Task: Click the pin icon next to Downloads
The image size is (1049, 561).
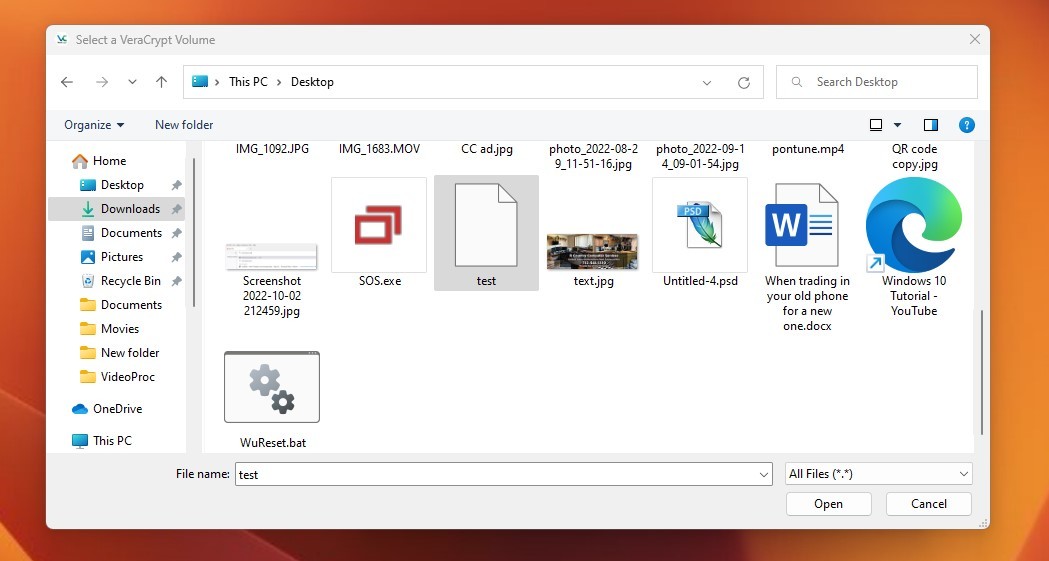Action: pyautogui.click(x=176, y=209)
